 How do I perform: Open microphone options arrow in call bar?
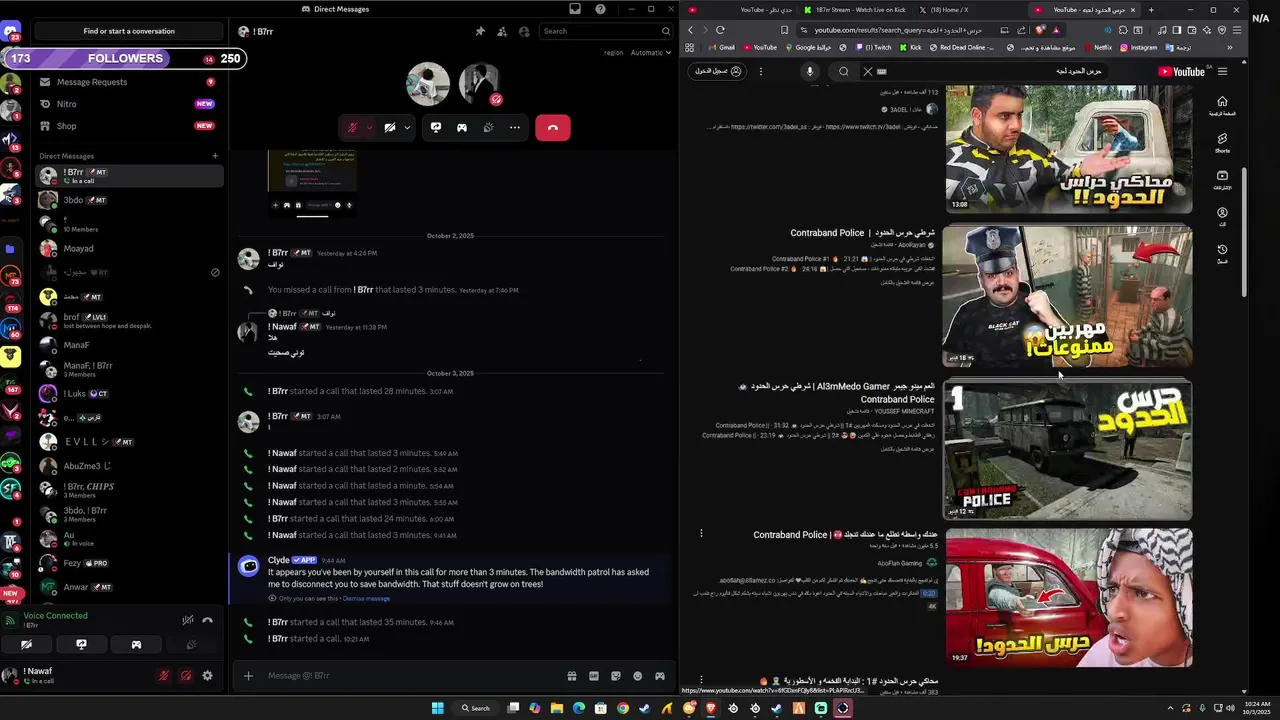pos(369,128)
